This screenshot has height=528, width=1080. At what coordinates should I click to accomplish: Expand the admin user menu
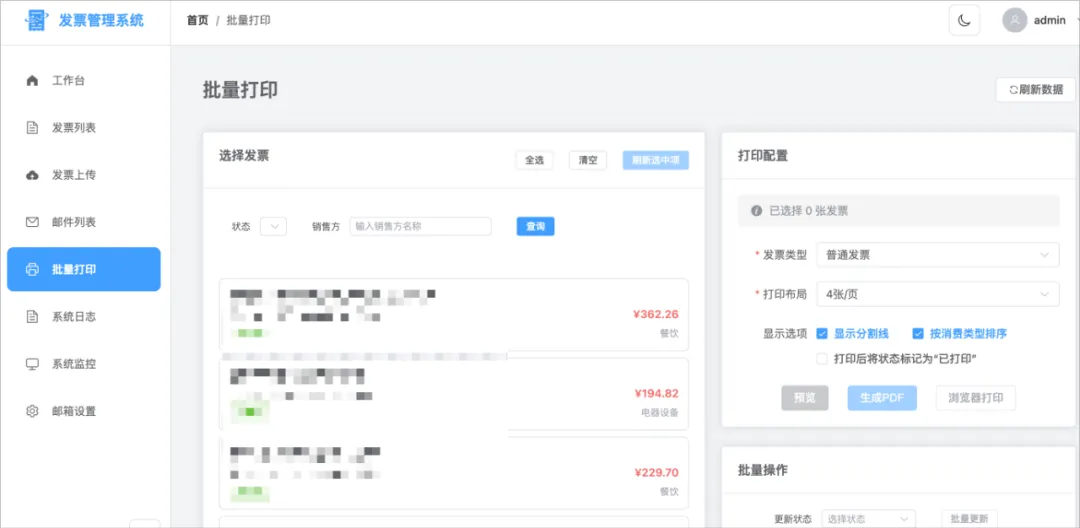1039,20
